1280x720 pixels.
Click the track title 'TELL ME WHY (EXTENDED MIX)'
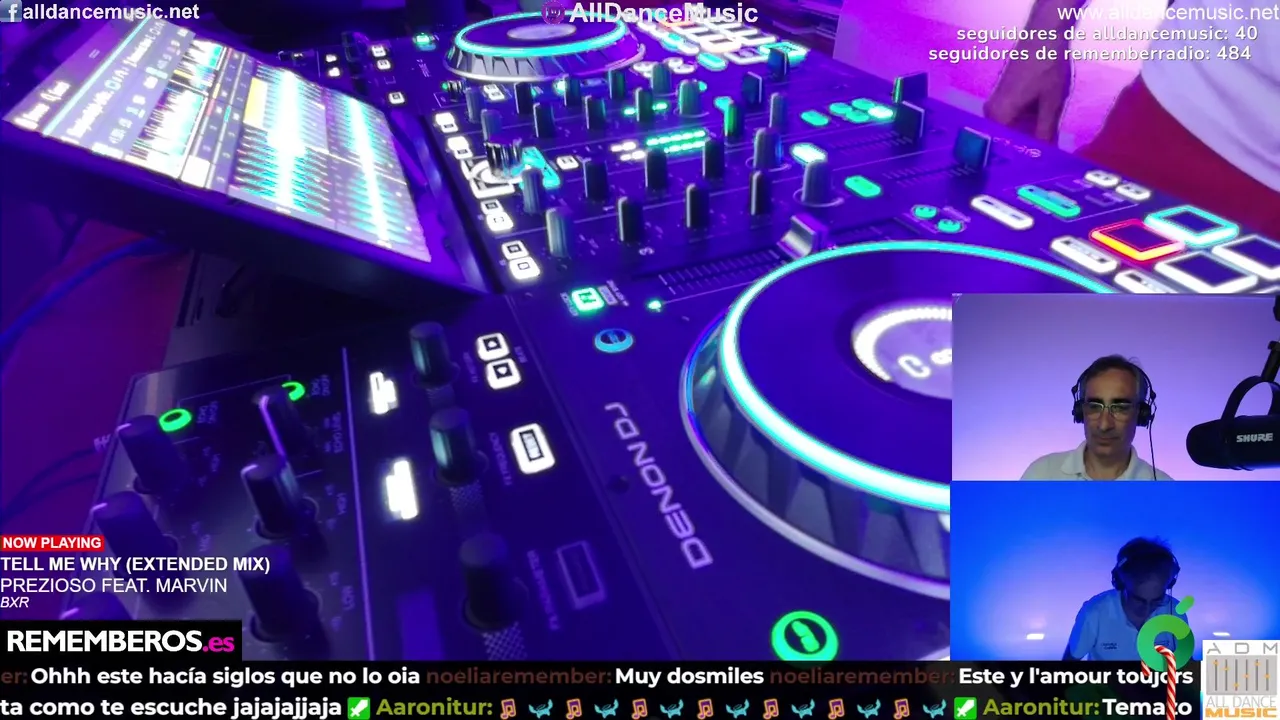tap(135, 564)
